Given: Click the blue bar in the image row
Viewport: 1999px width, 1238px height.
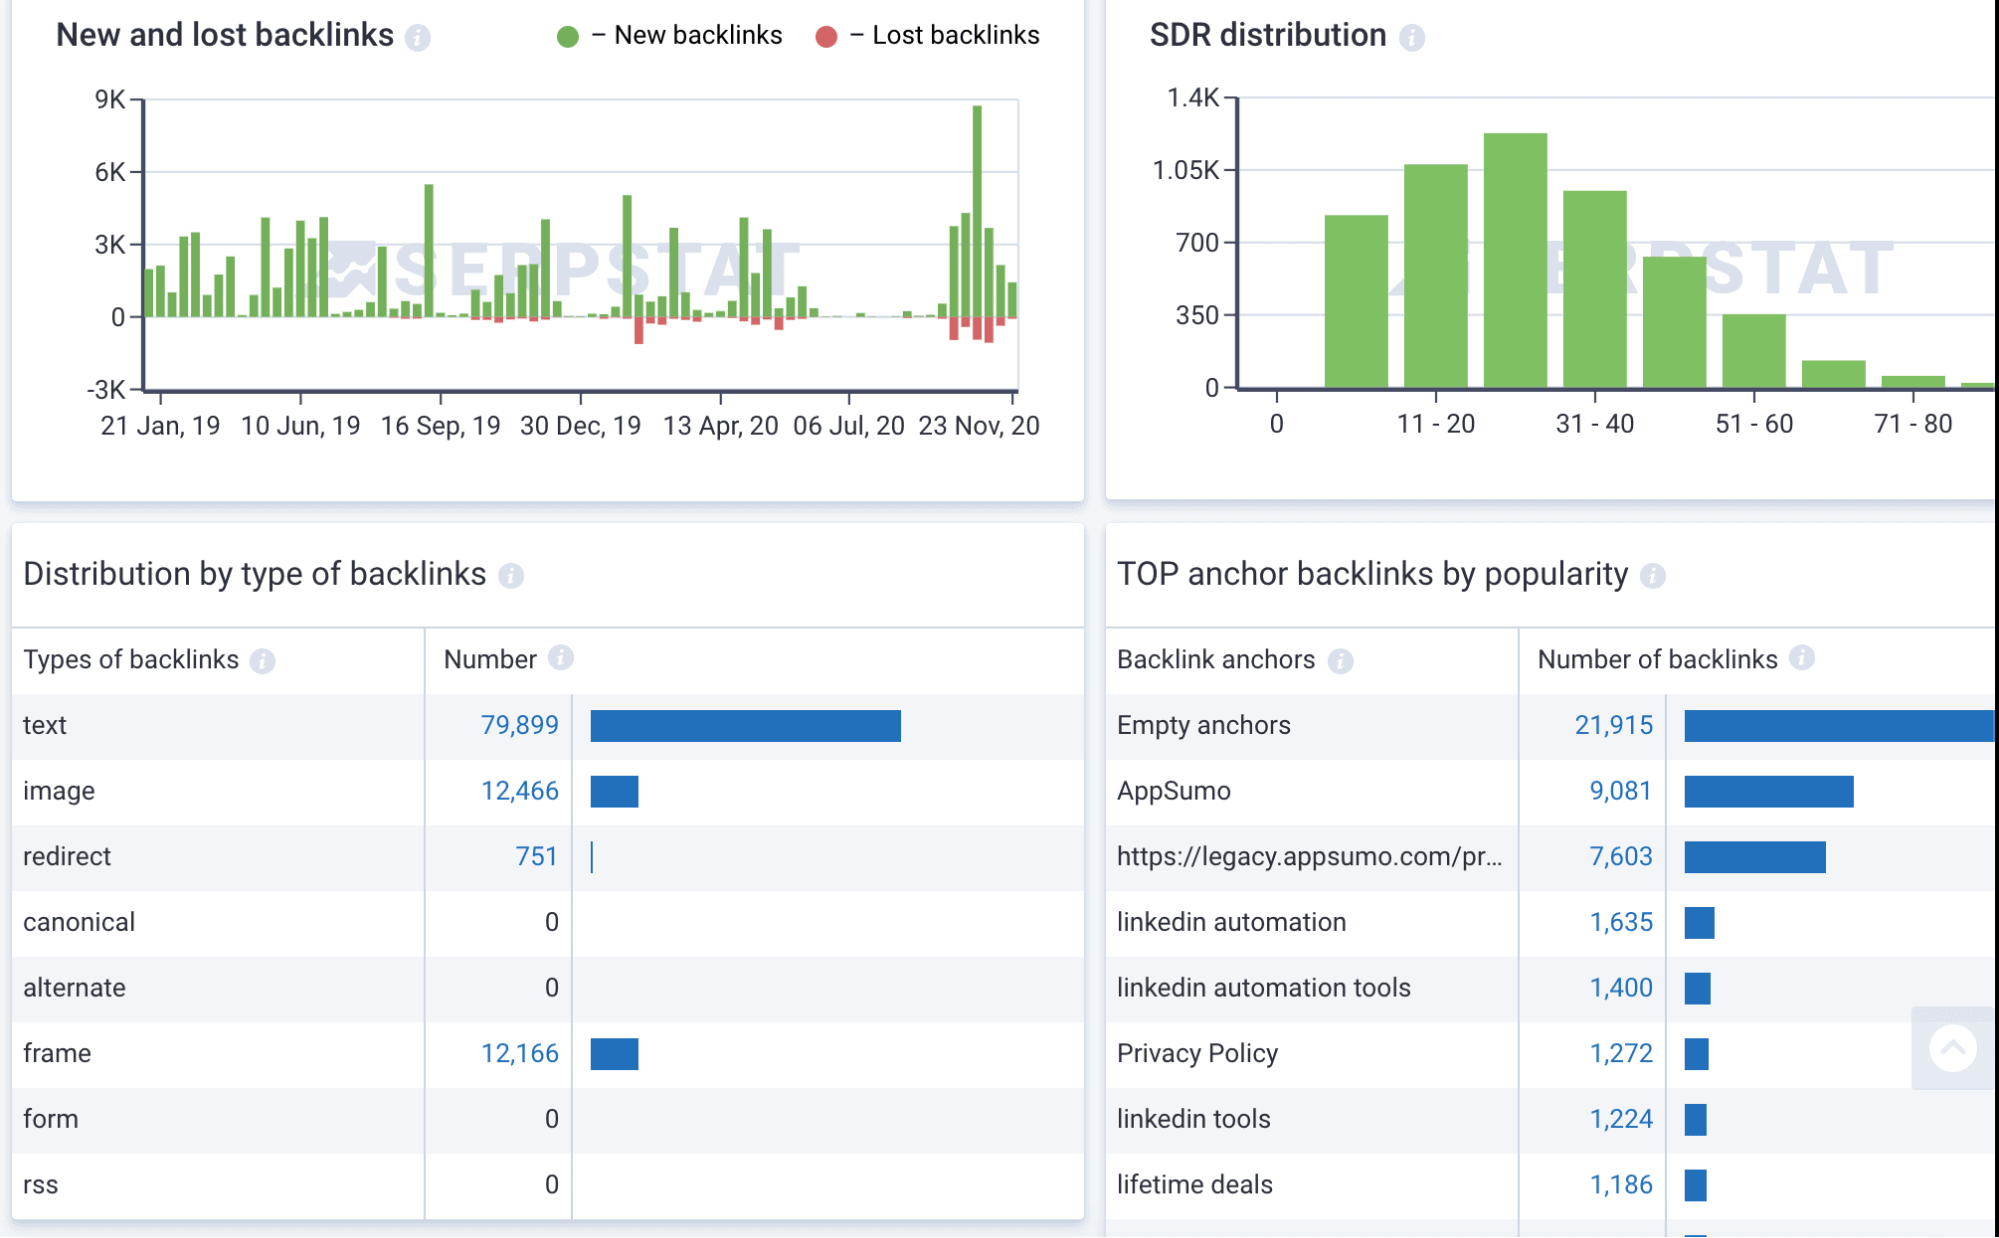Looking at the screenshot, I should [x=614, y=791].
